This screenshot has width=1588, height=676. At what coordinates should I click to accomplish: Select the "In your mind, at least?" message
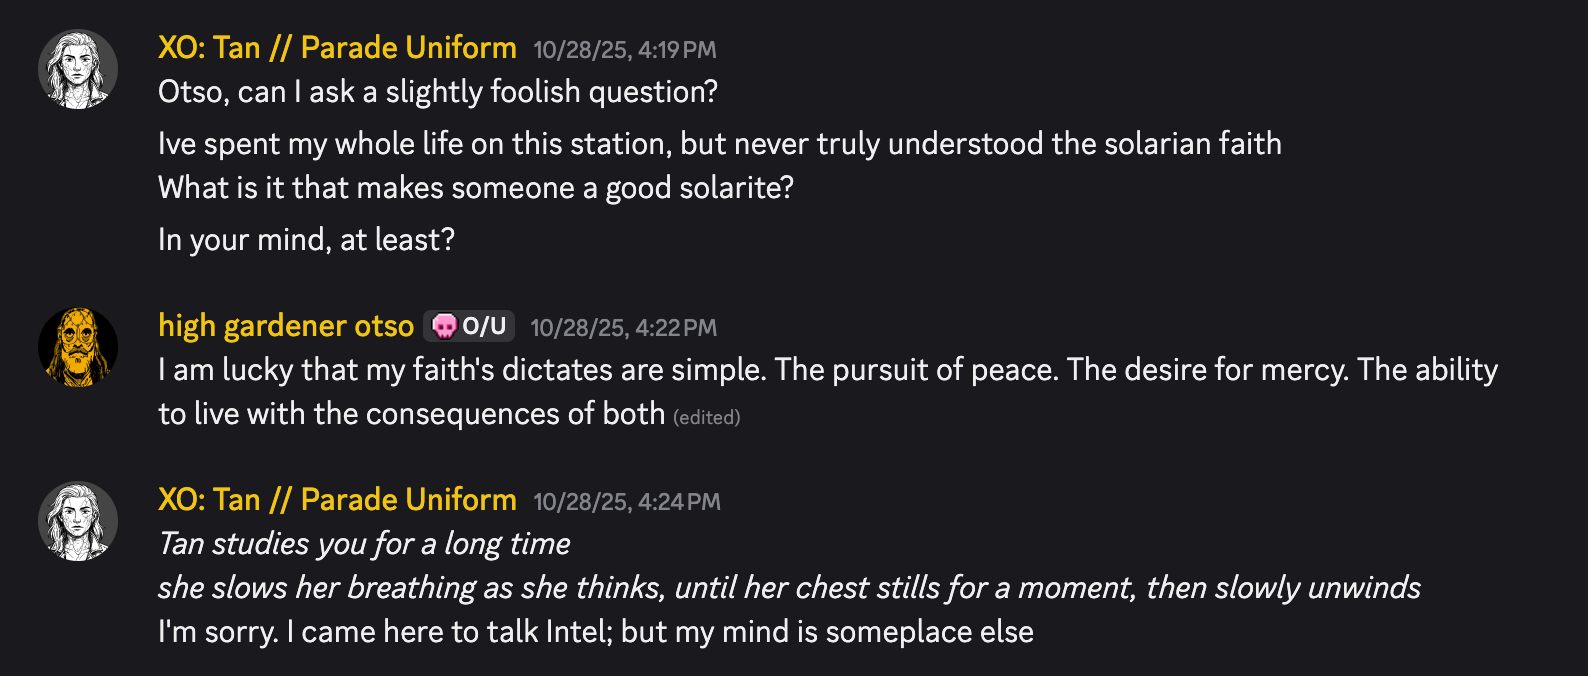306,240
